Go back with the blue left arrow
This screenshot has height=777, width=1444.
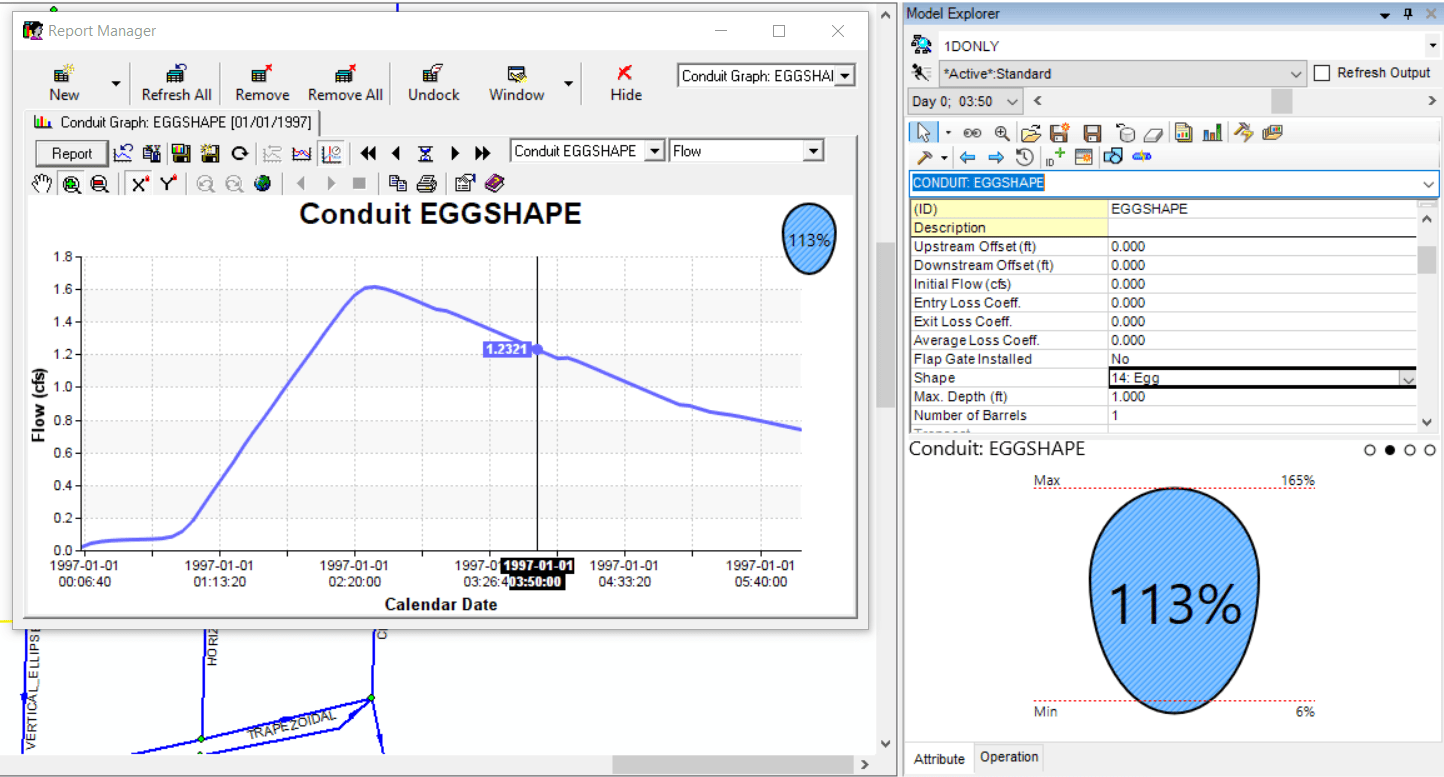click(x=967, y=157)
